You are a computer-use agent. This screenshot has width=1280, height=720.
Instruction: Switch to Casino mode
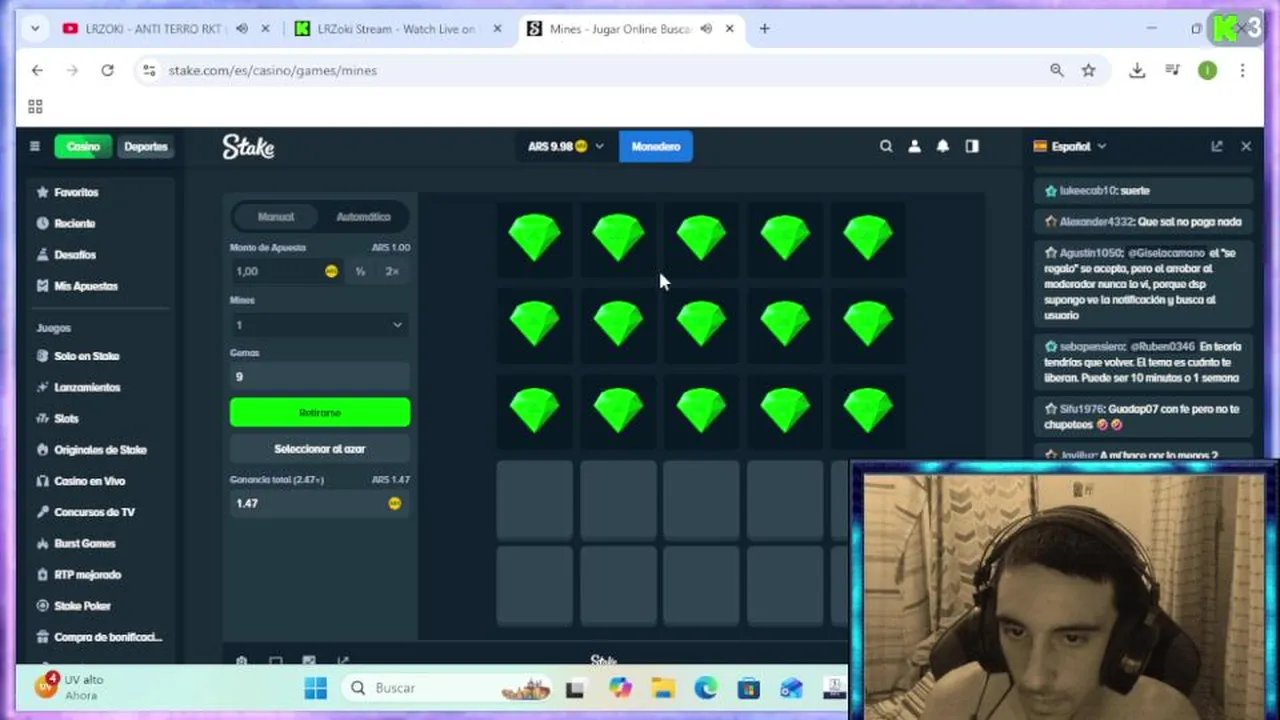pyautogui.click(x=83, y=146)
